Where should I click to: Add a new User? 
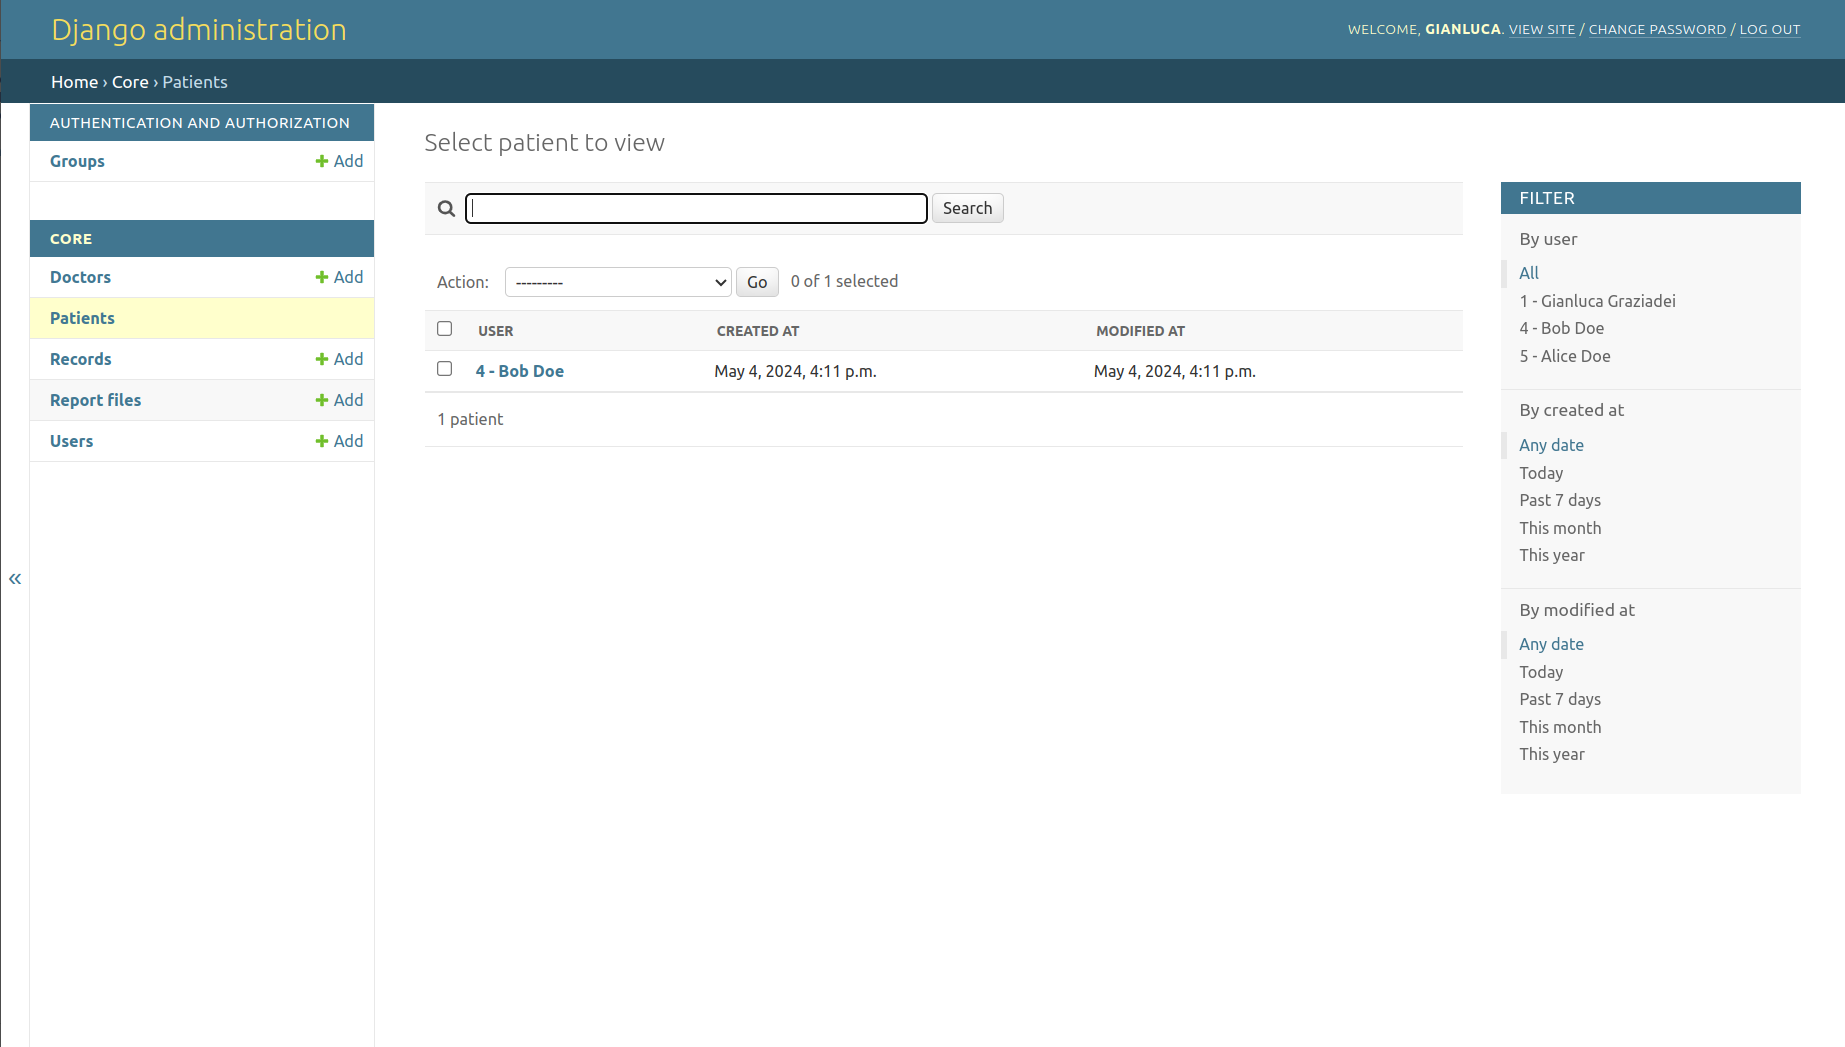click(339, 441)
